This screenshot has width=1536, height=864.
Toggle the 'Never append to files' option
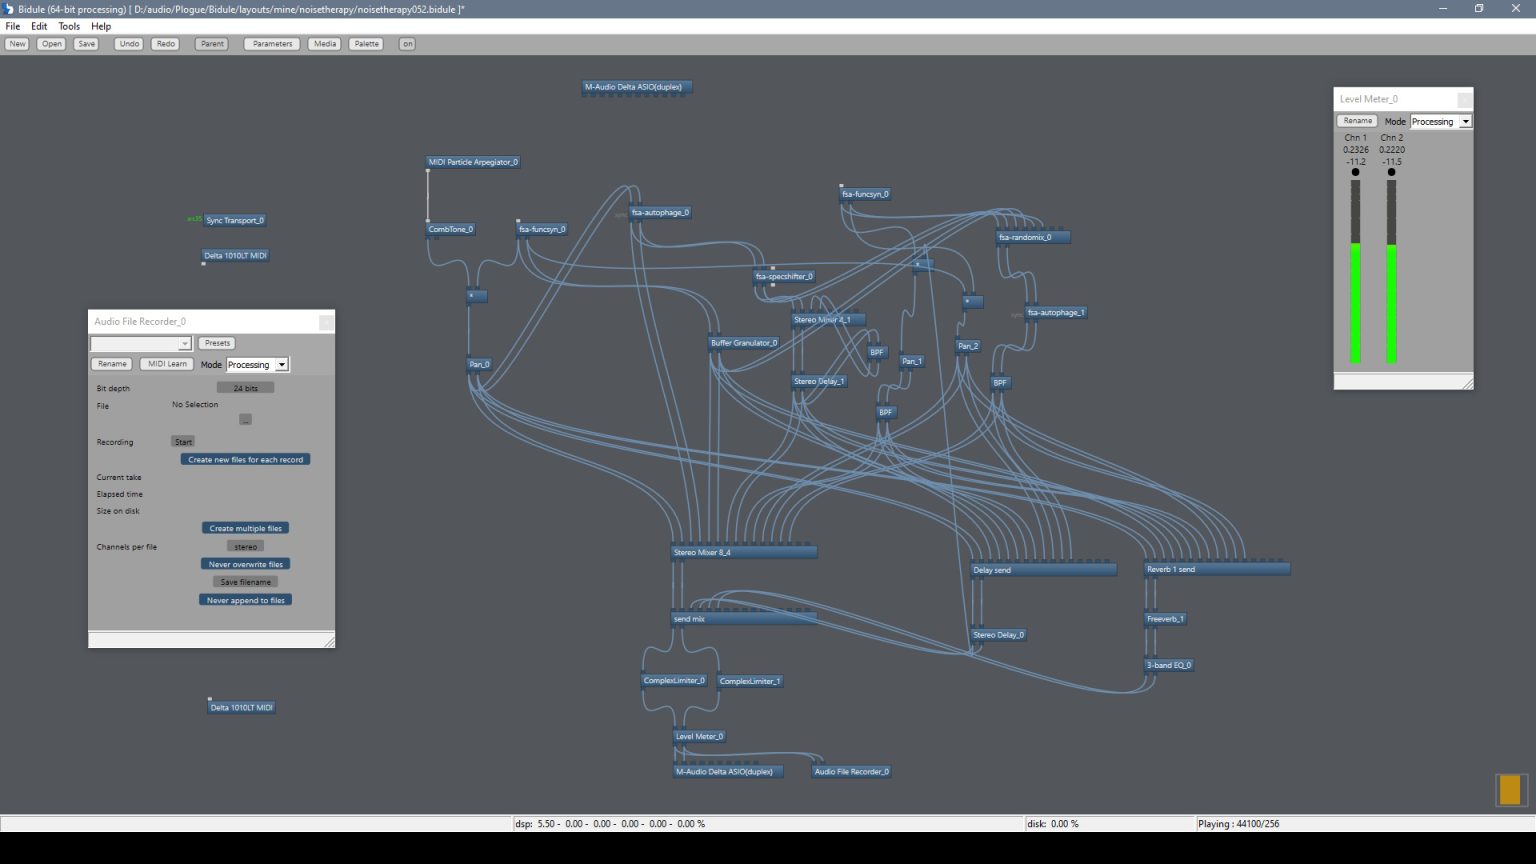[x=245, y=600]
